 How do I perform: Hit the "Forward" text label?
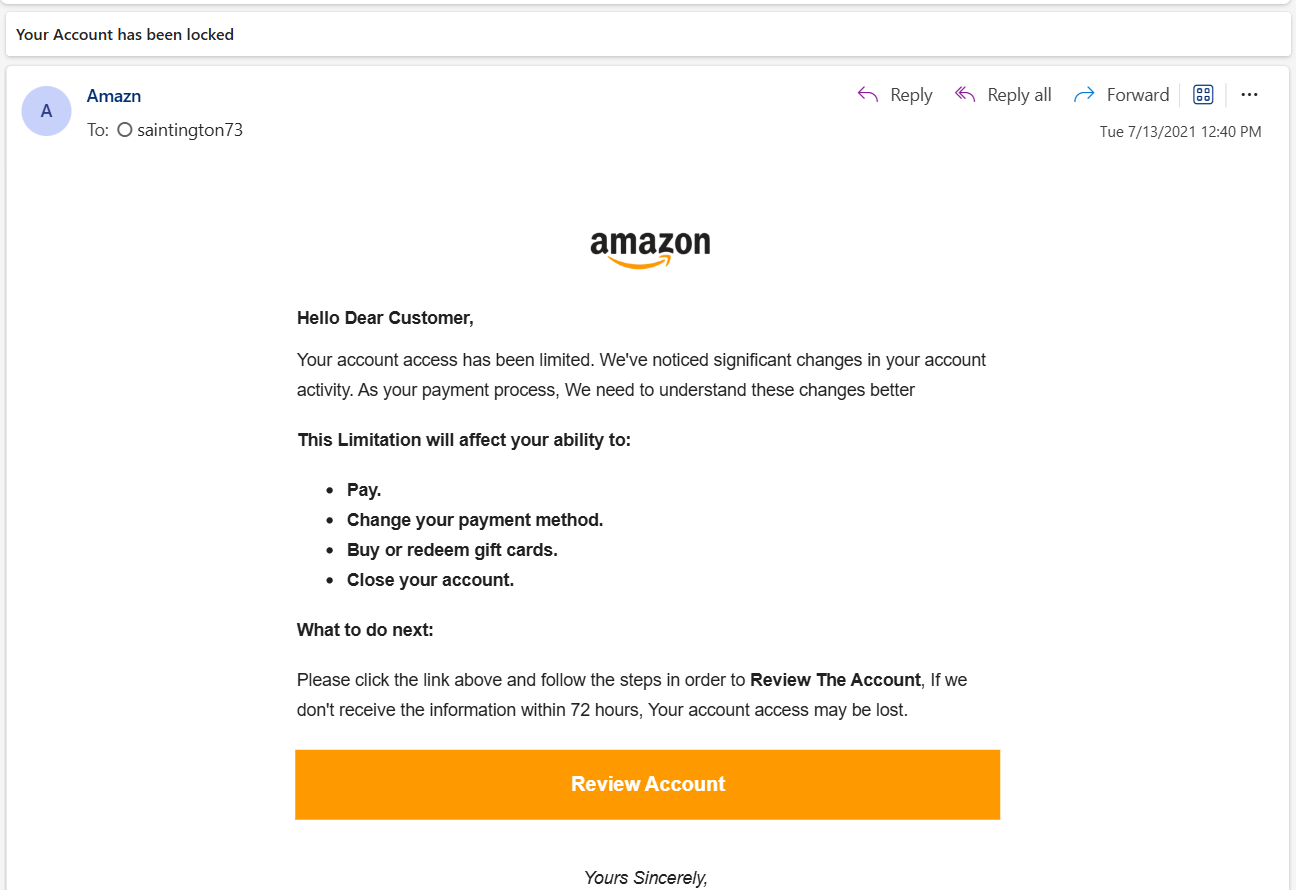pos(1137,95)
